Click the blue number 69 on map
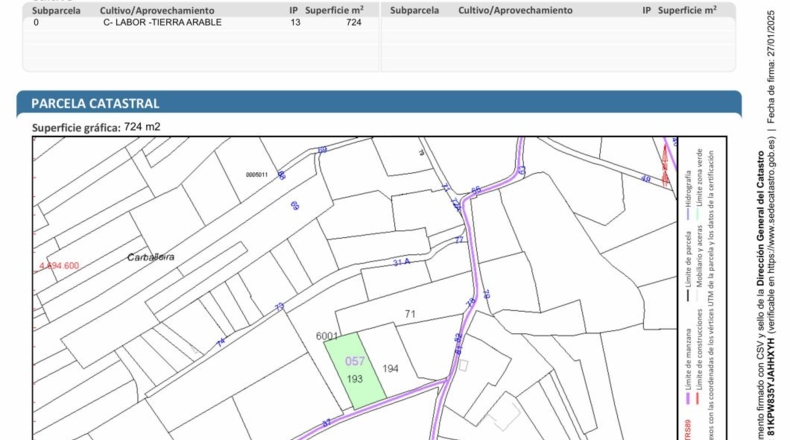This screenshot has width=790, height=440. tap(295, 205)
